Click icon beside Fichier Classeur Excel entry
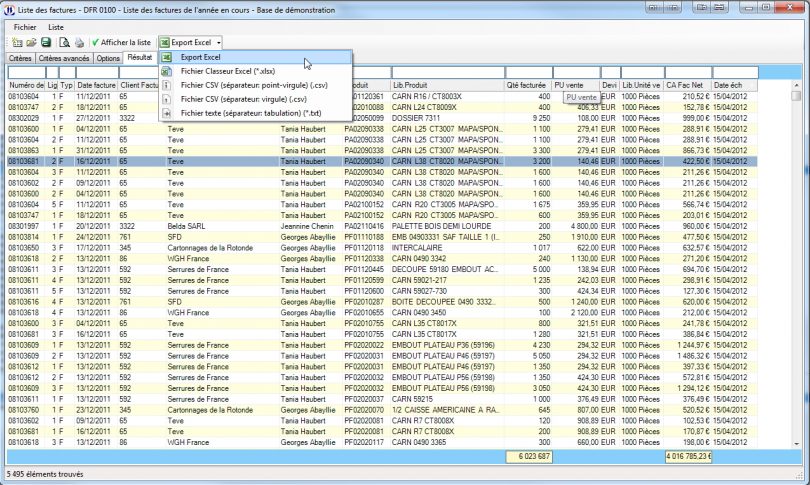 tap(166, 71)
